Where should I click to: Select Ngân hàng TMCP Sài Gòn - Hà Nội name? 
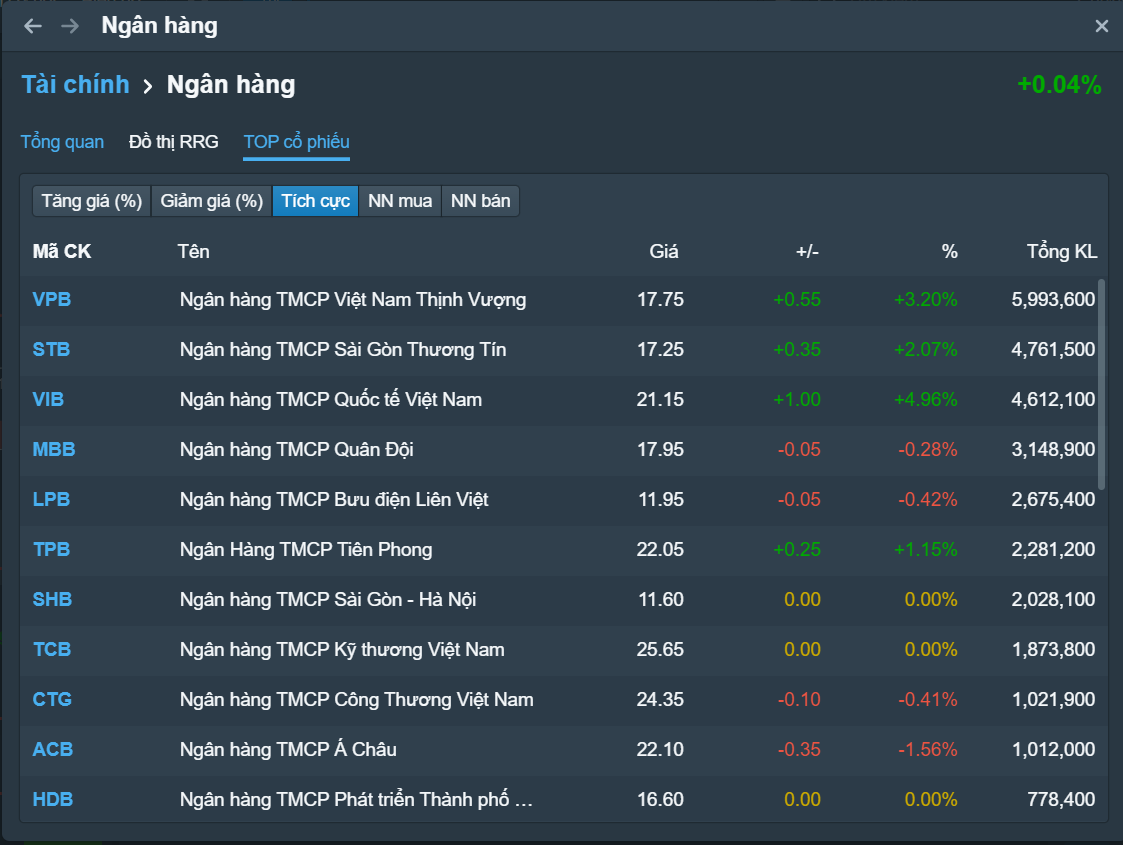point(328,599)
